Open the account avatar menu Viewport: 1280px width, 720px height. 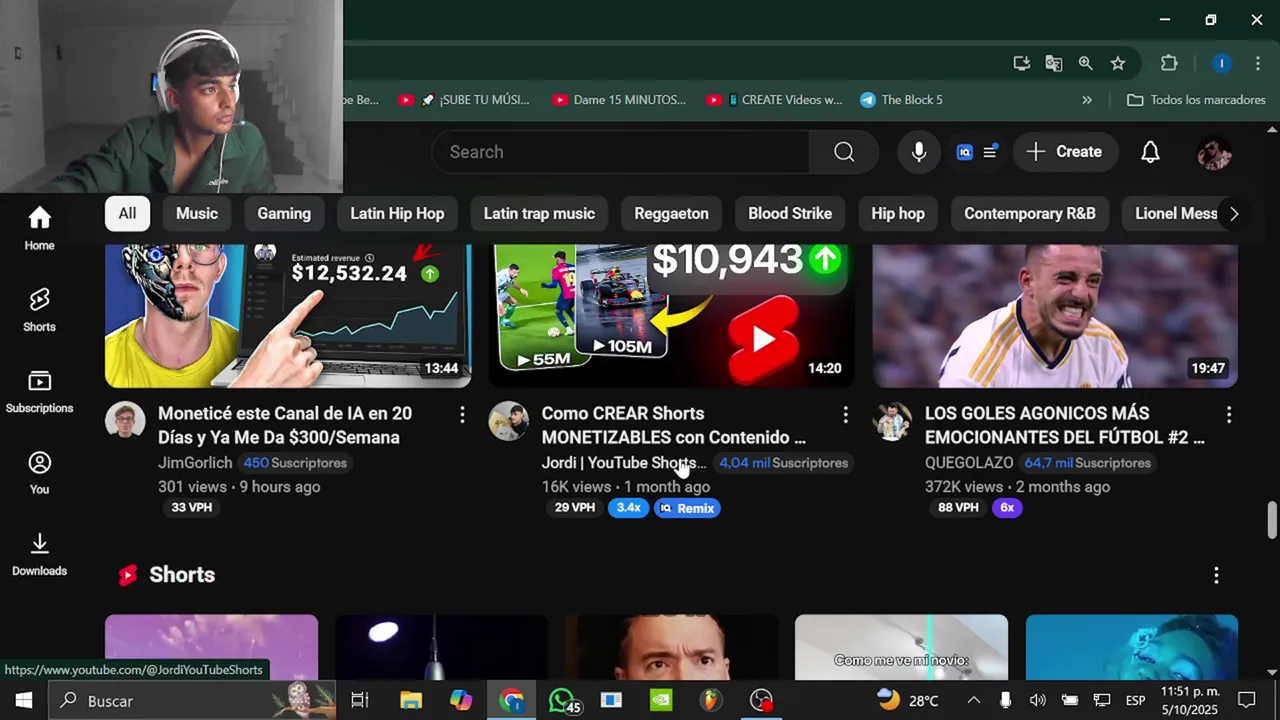point(1214,152)
